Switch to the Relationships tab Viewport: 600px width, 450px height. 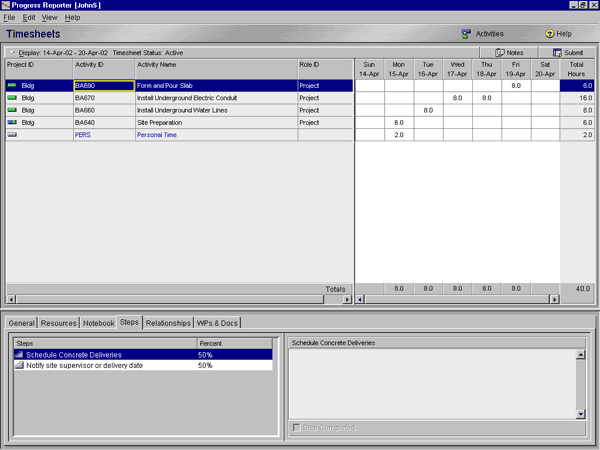coord(168,323)
